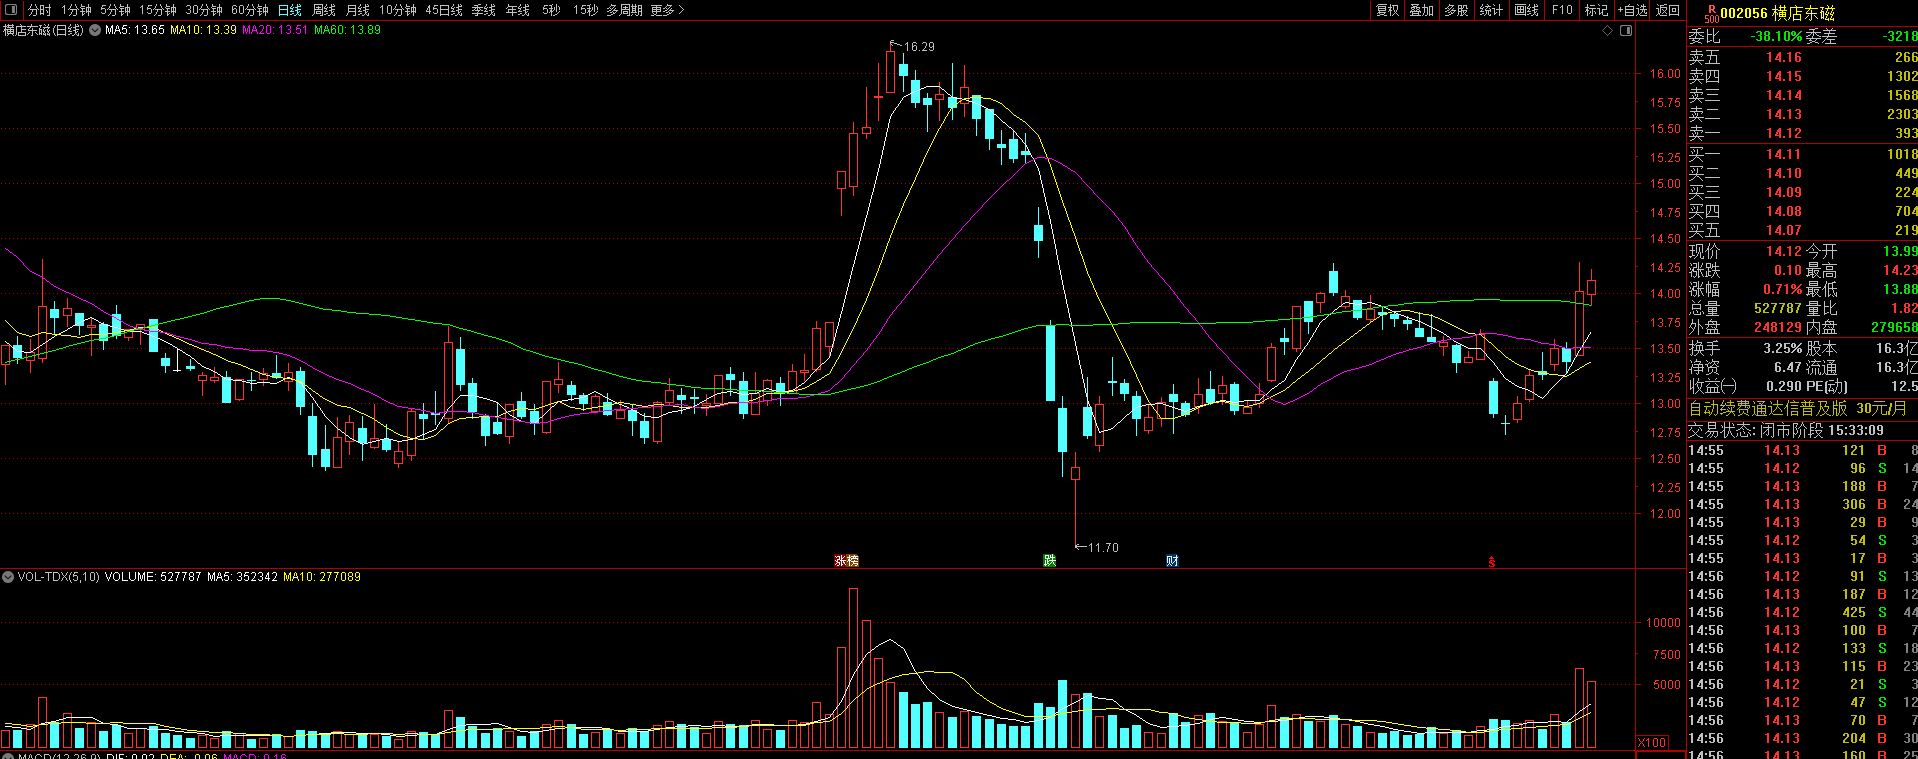Click the R 500 badge beside stock code

(x=1711, y=13)
